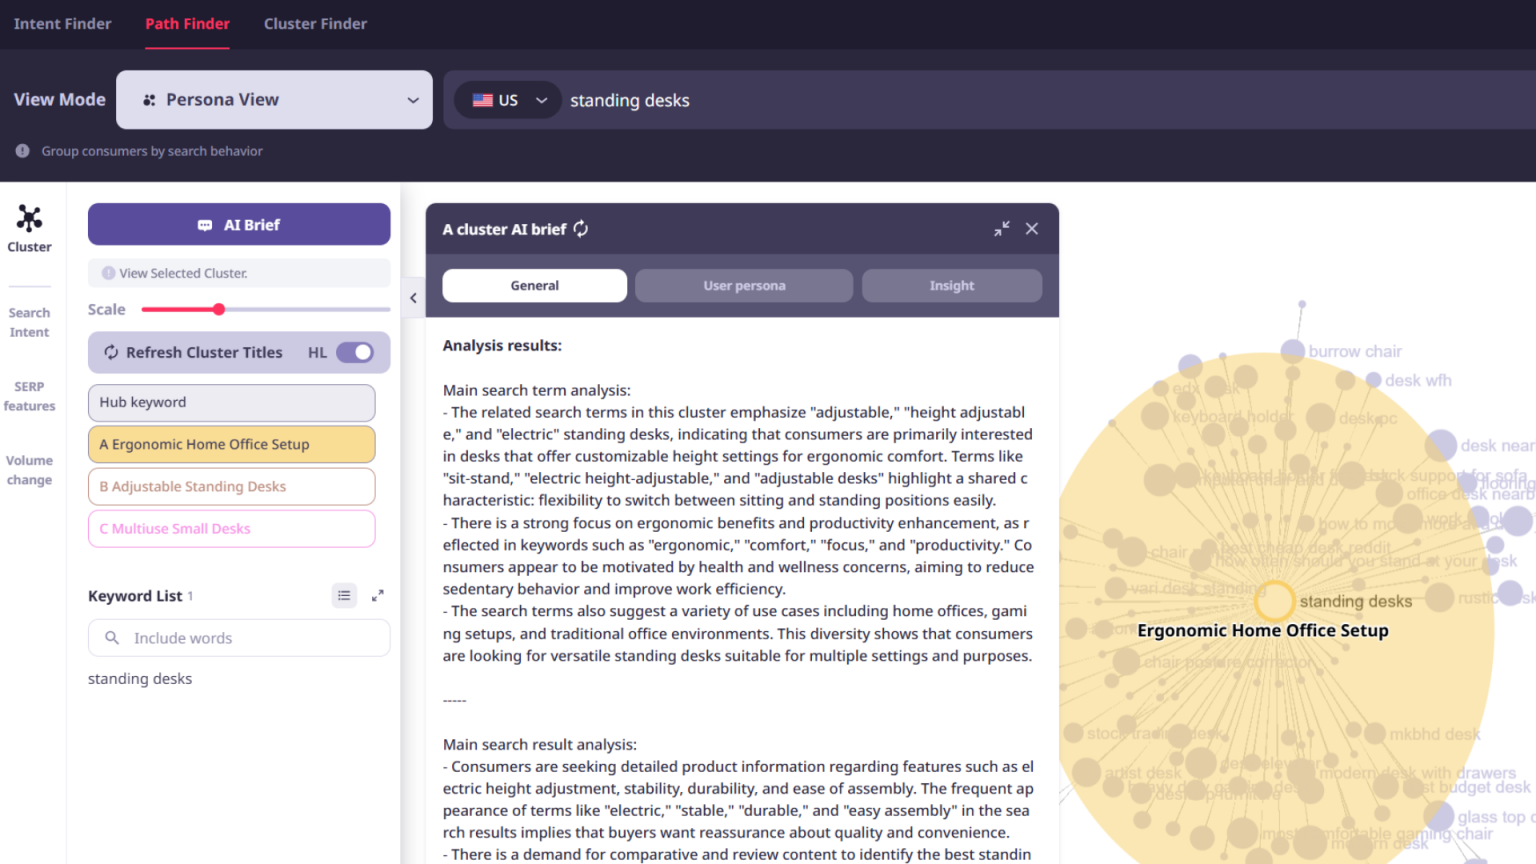This screenshot has height=864, width=1536.
Task: Click the Include words search field
Action: (238, 637)
